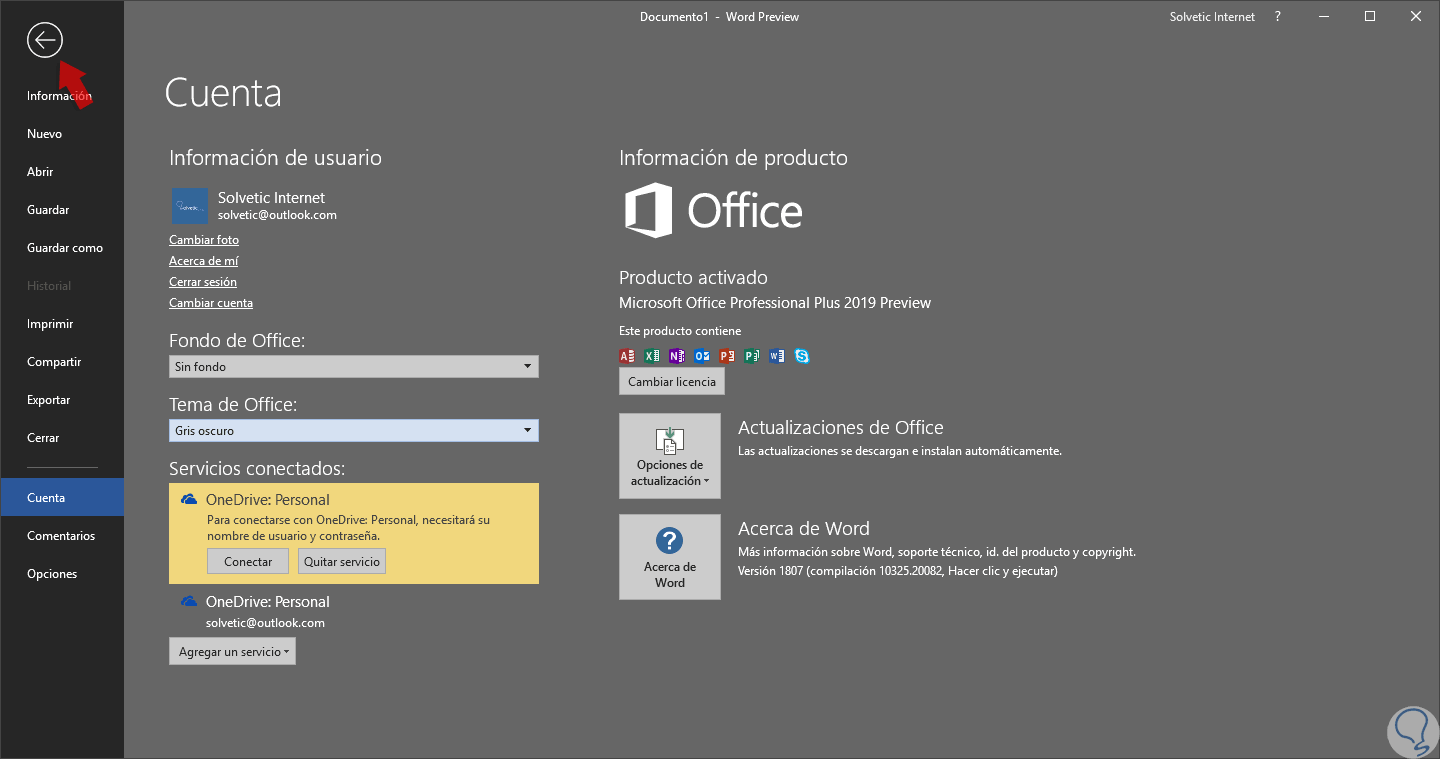
Task: Close the Word Preview window
Action: pyautogui.click(x=1416, y=17)
